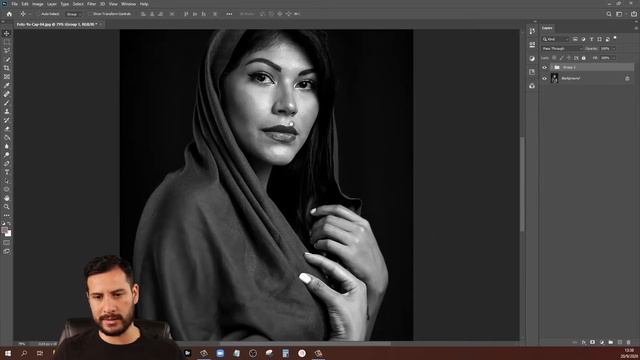Open the Layer menu
The width and height of the screenshot is (640, 360).
[52, 4]
